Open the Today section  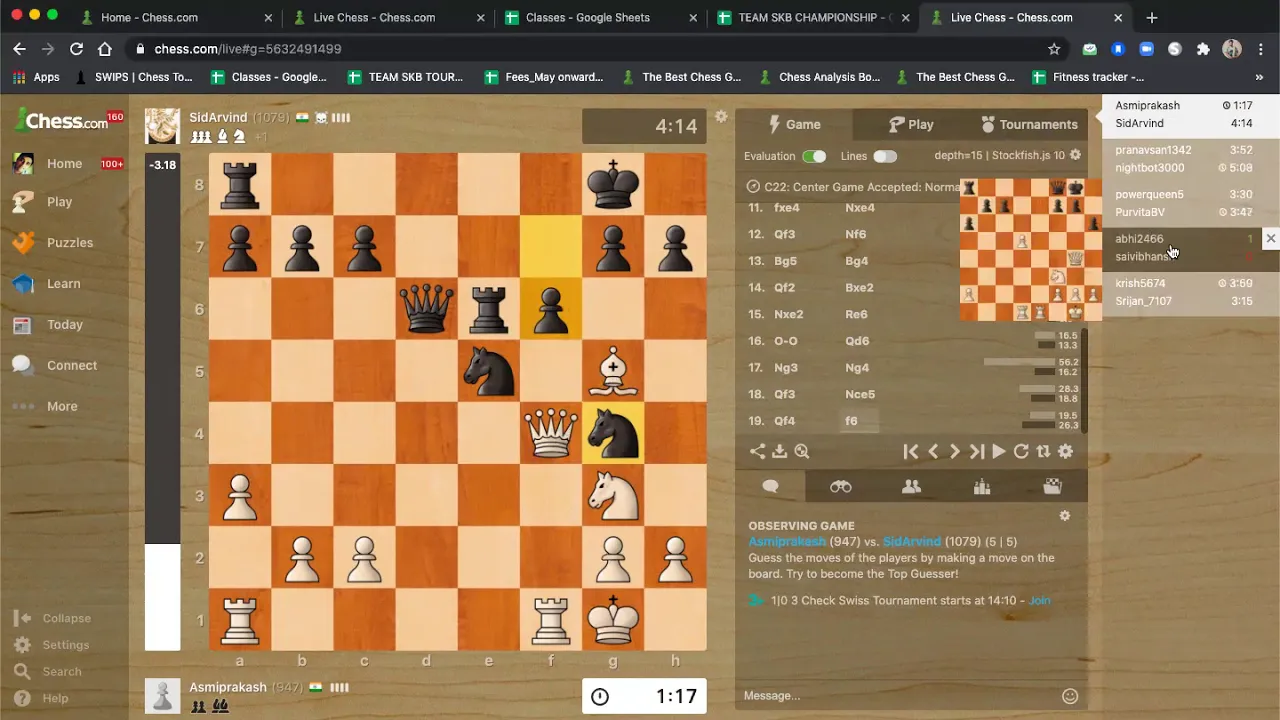(x=47, y=324)
